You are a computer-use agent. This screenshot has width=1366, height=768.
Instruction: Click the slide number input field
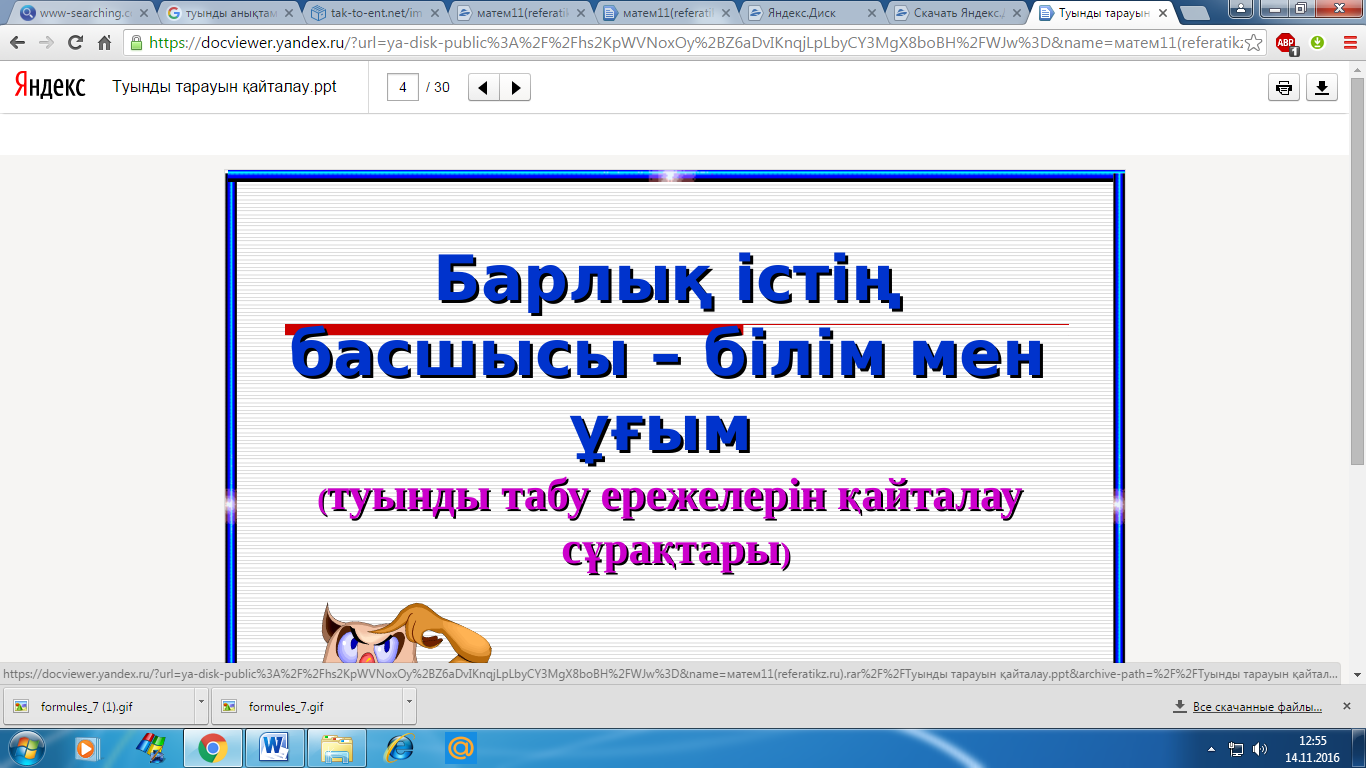403,87
